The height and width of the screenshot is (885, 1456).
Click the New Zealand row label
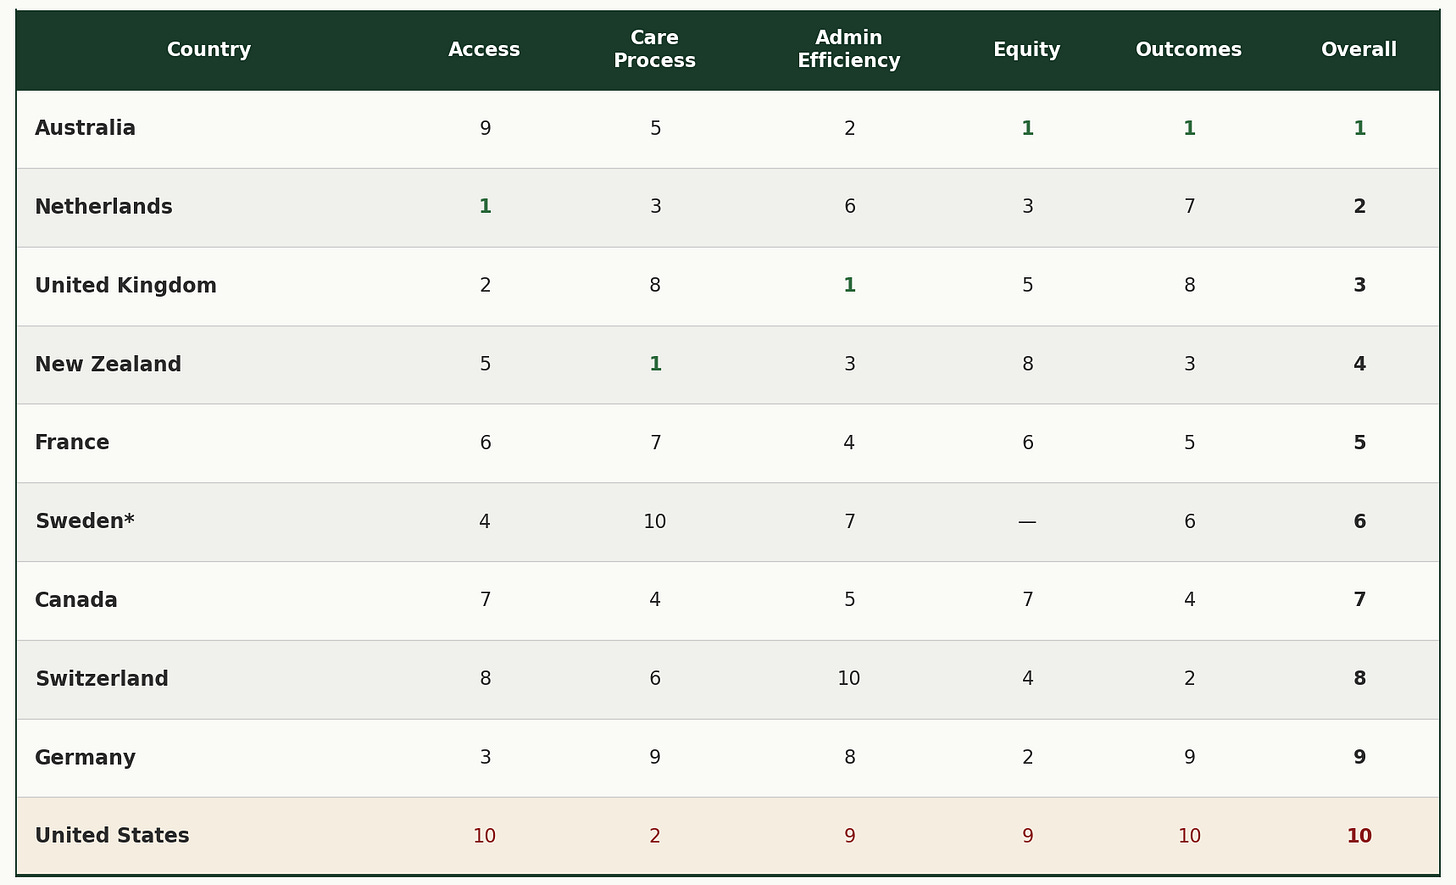click(108, 364)
